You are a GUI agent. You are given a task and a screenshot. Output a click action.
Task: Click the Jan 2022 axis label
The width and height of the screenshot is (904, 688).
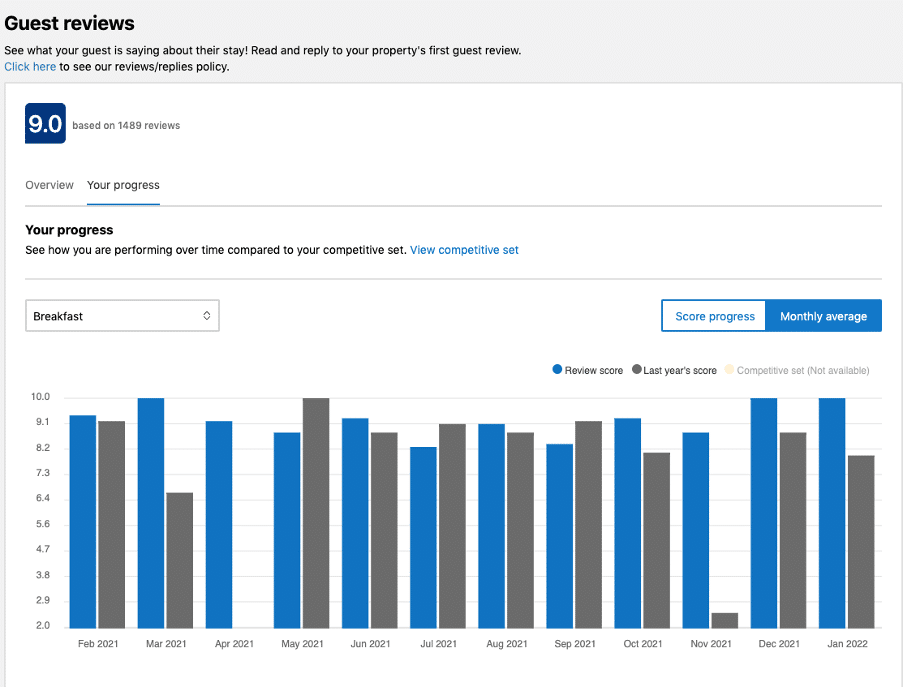(847, 644)
